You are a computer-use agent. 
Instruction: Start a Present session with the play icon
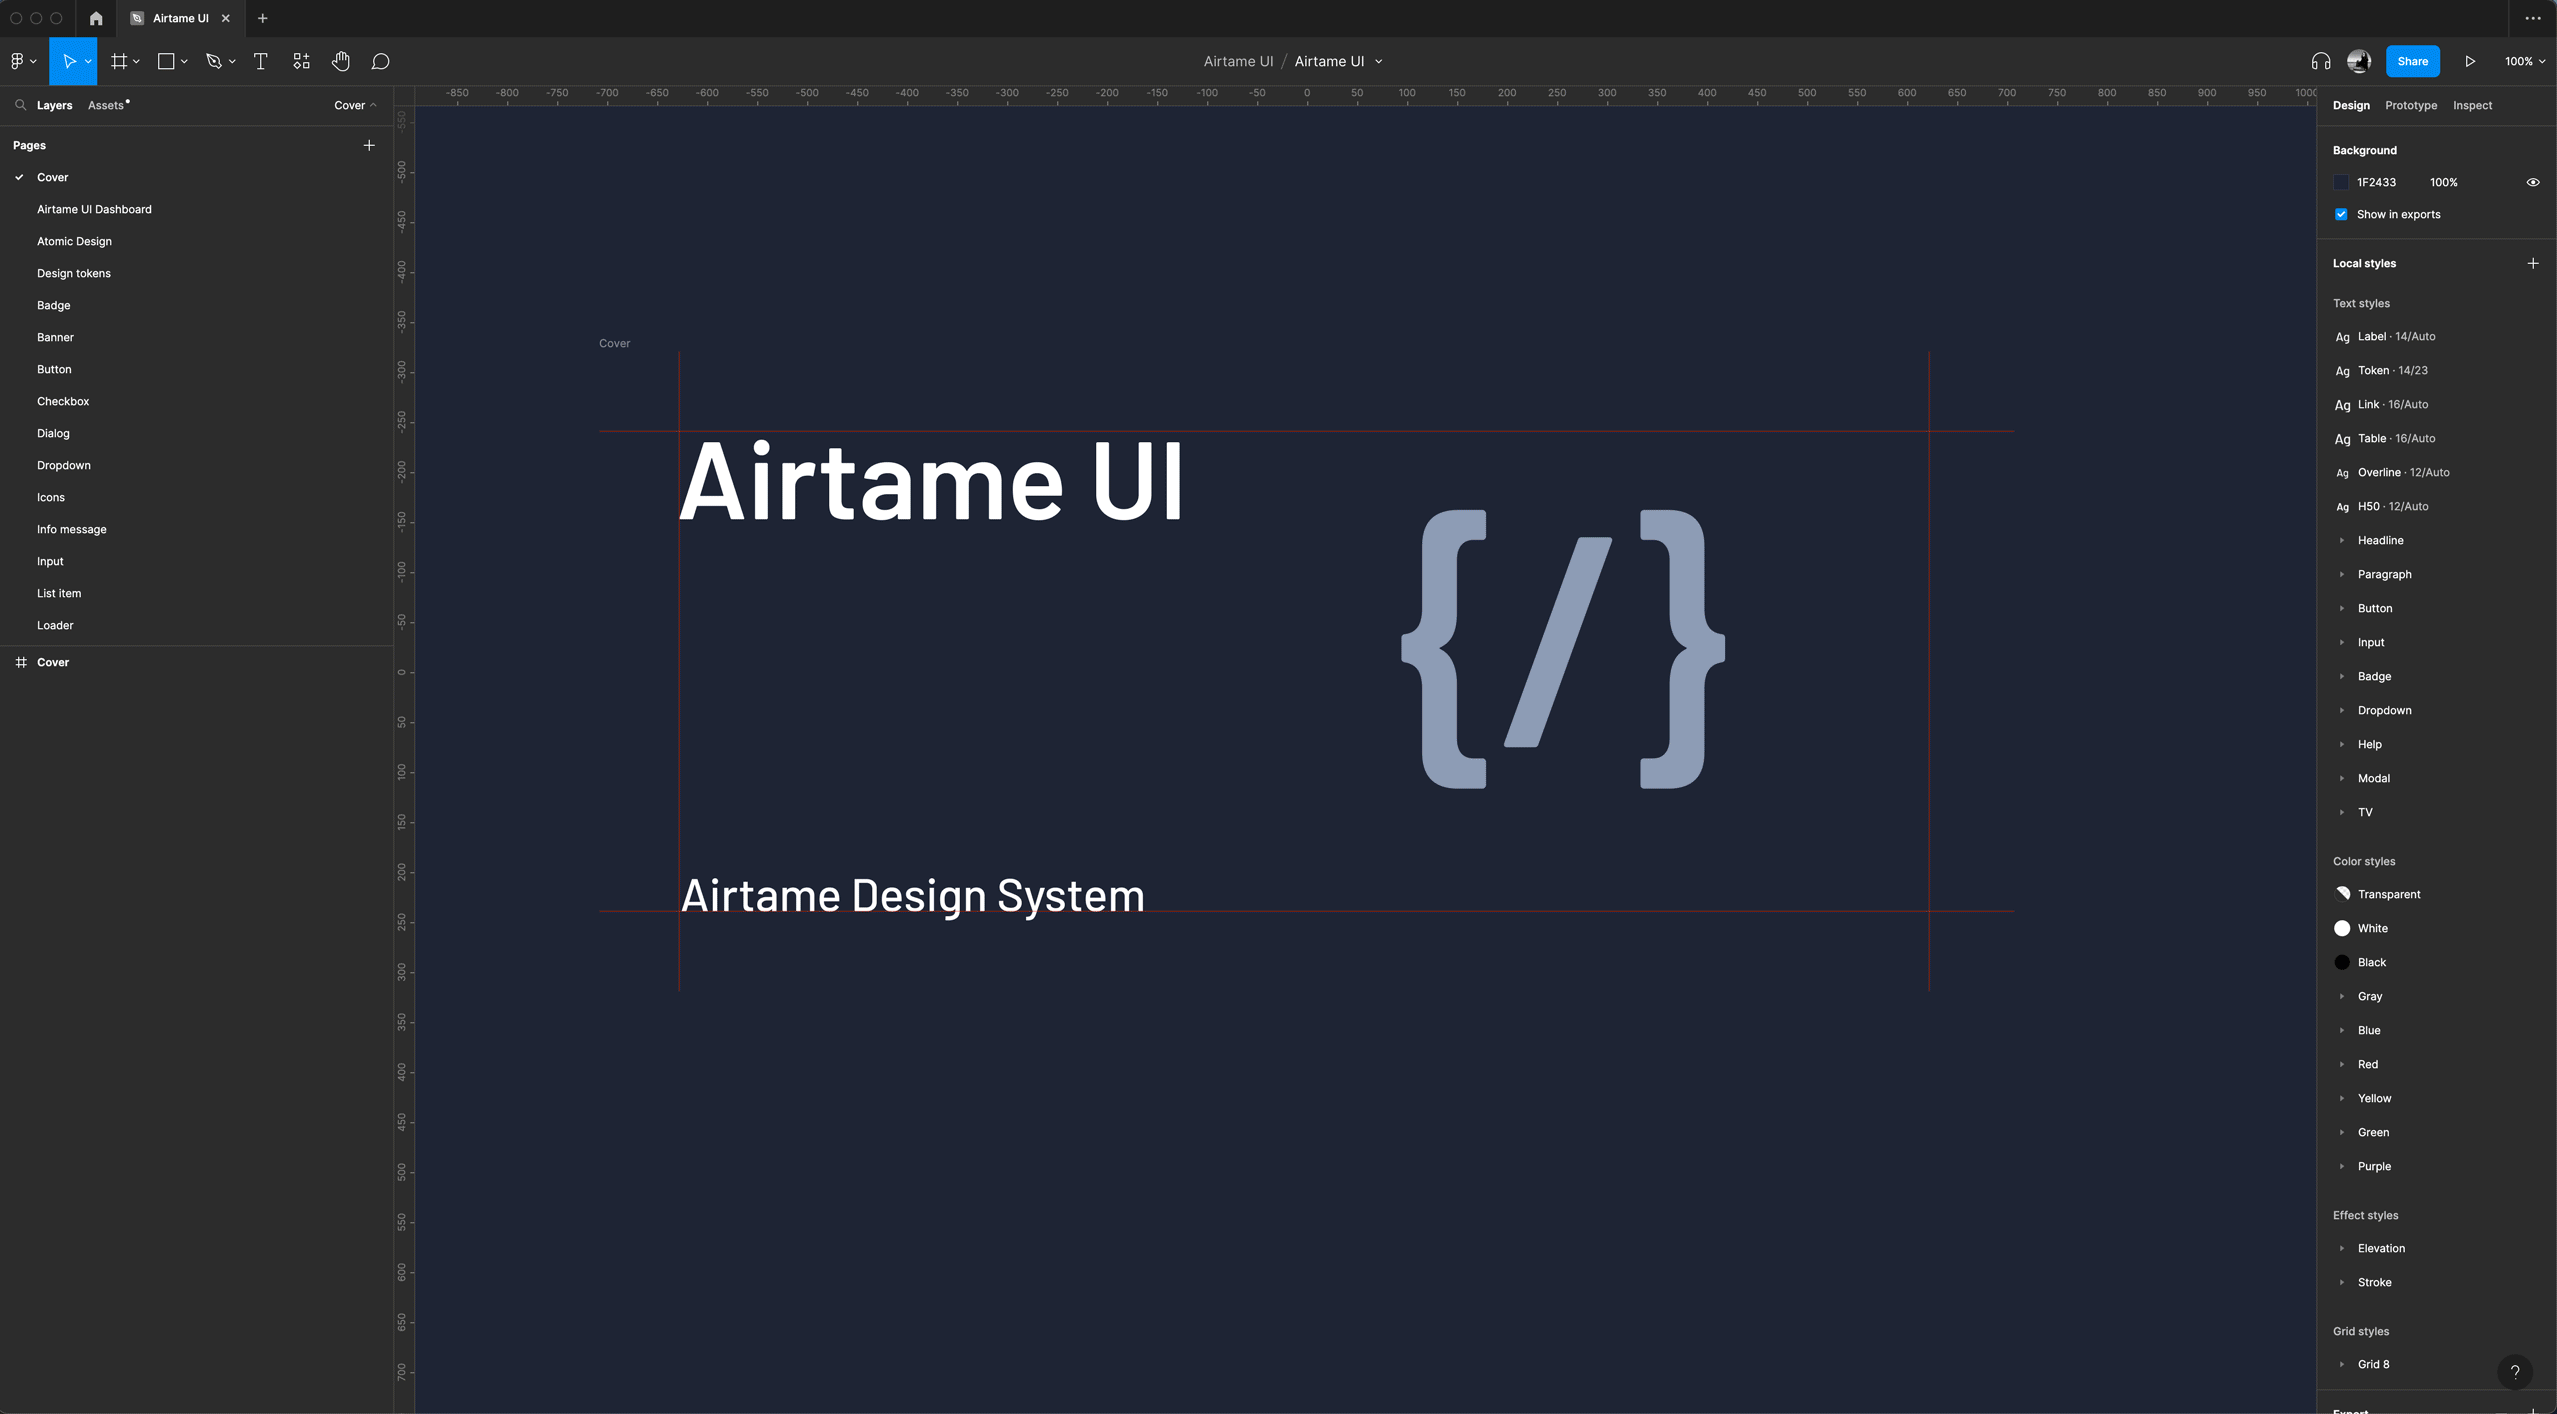click(2468, 61)
